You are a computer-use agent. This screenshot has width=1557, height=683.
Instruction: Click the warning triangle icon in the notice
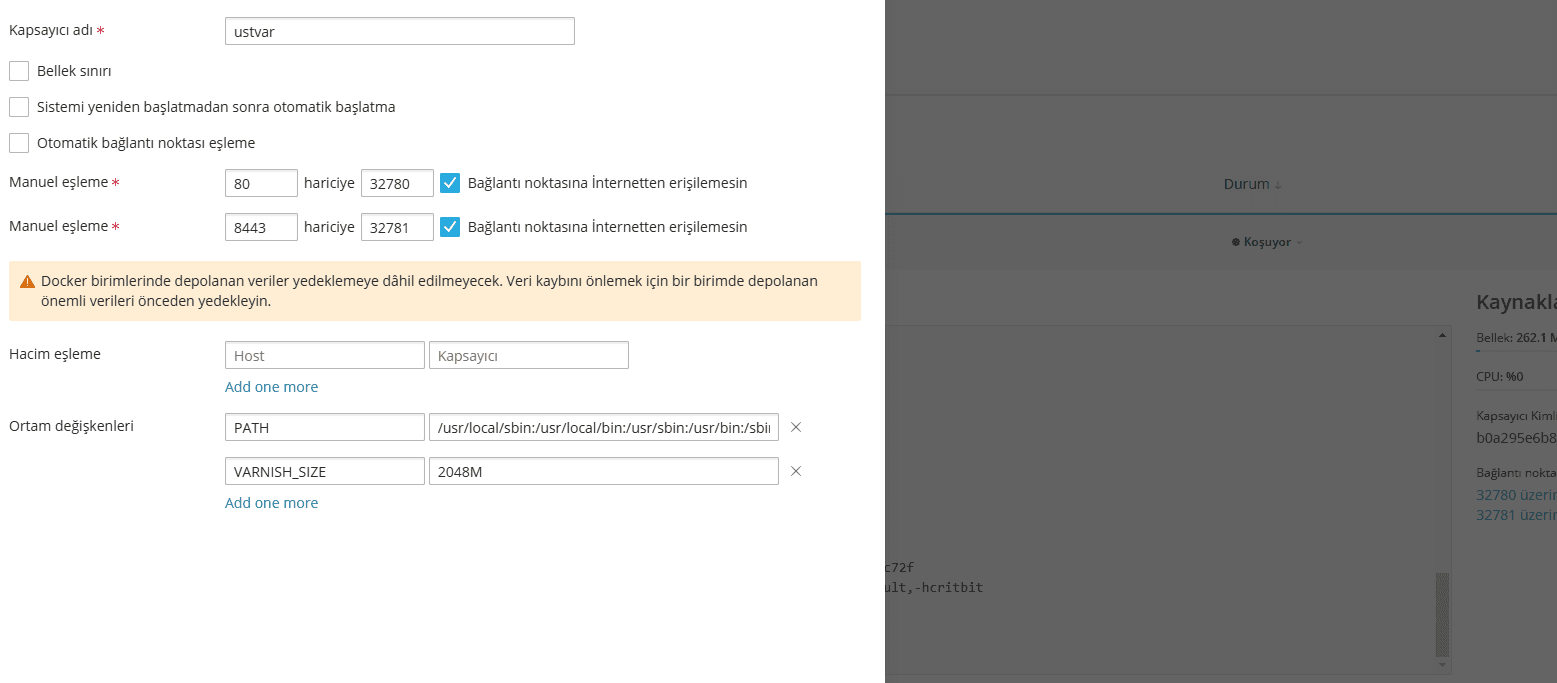pos(27,282)
